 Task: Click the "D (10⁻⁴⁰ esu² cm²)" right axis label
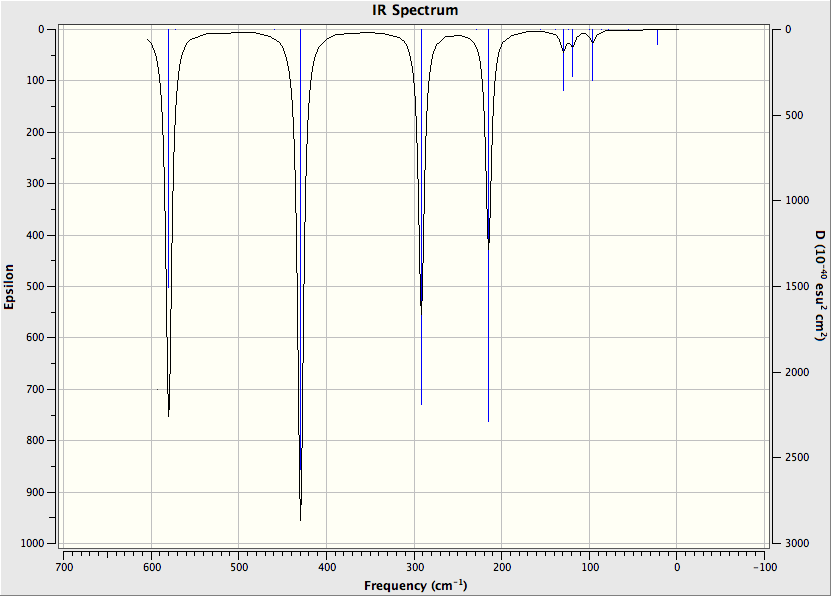(820, 286)
